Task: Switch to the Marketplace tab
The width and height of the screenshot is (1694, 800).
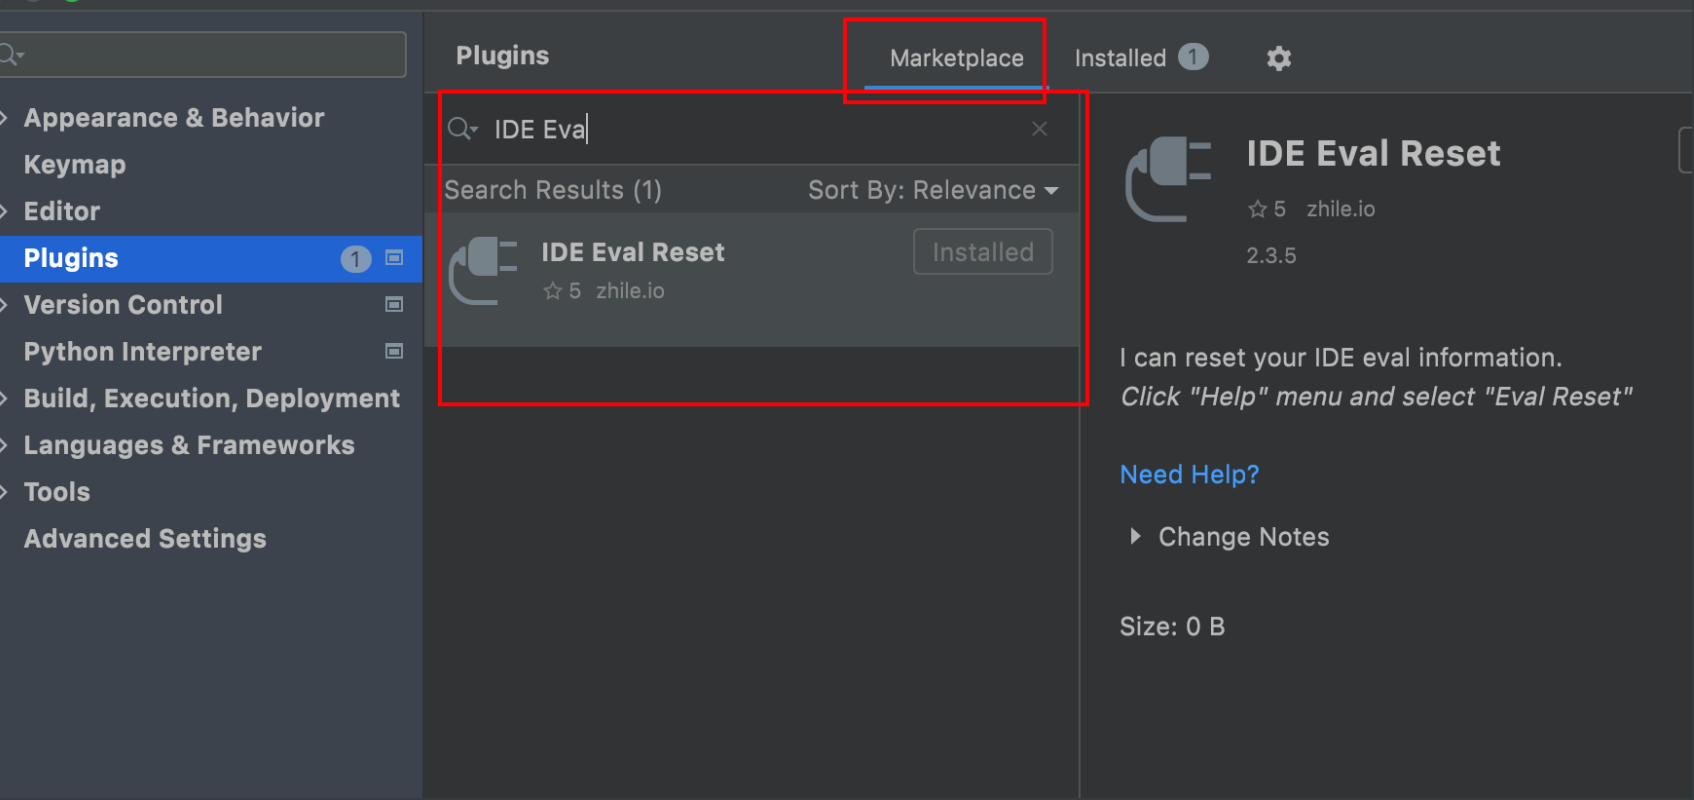Action: point(956,58)
